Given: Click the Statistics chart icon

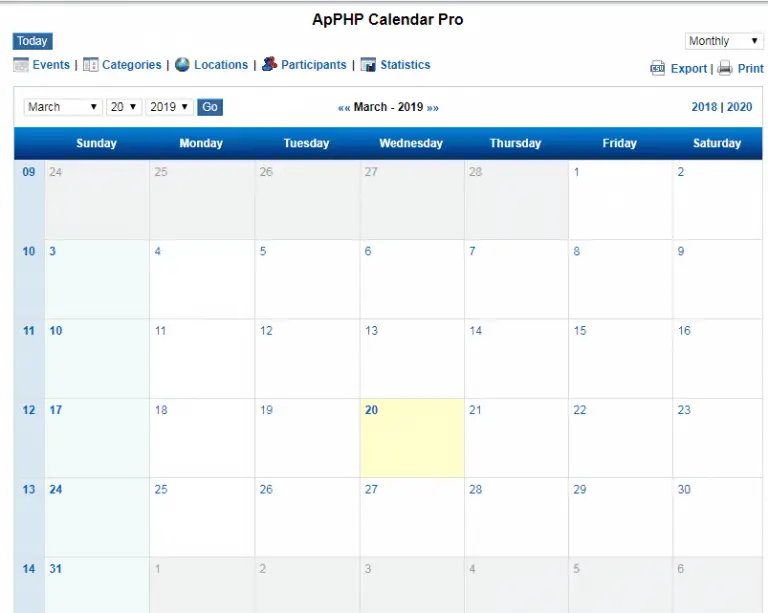Looking at the screenshot, I should click(x=368, y=65).
